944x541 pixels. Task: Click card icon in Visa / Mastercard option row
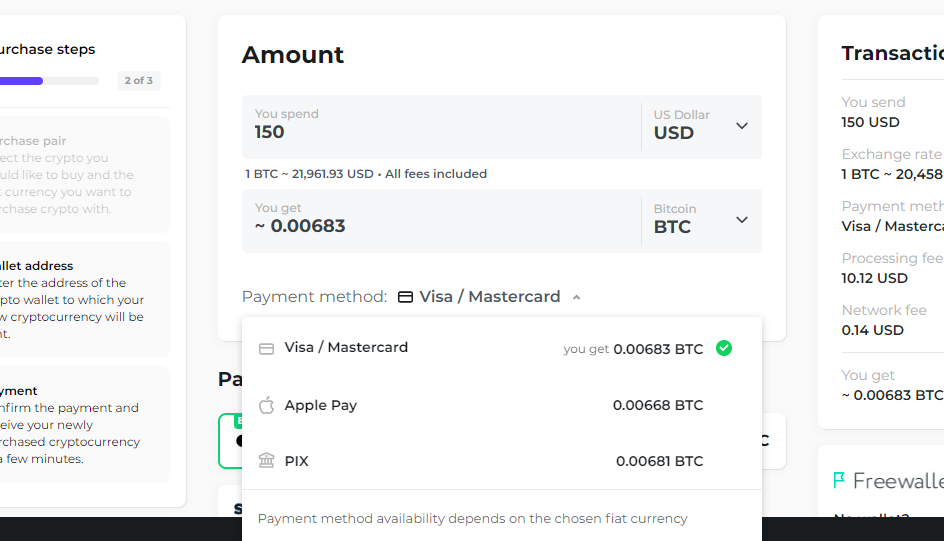[x=266, y=348]
